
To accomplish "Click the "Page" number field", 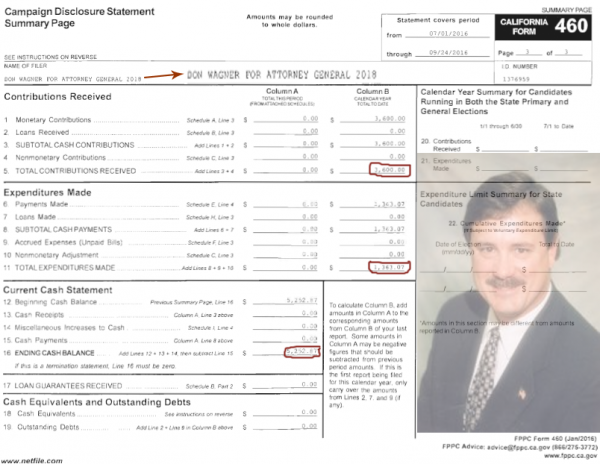I will [528, 52].
